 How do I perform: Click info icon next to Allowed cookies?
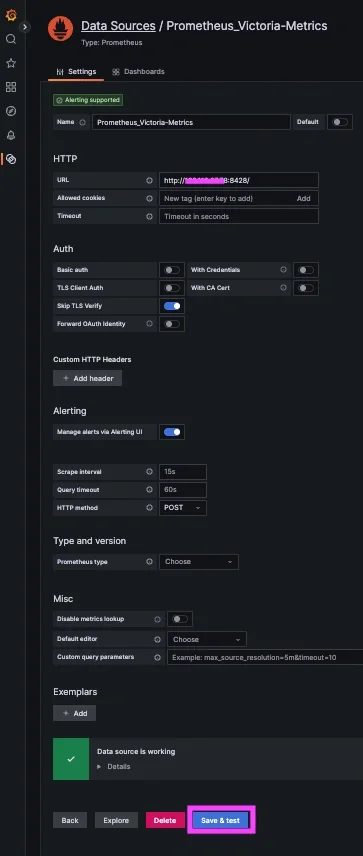pyautogui.click(x=150, y=198)
